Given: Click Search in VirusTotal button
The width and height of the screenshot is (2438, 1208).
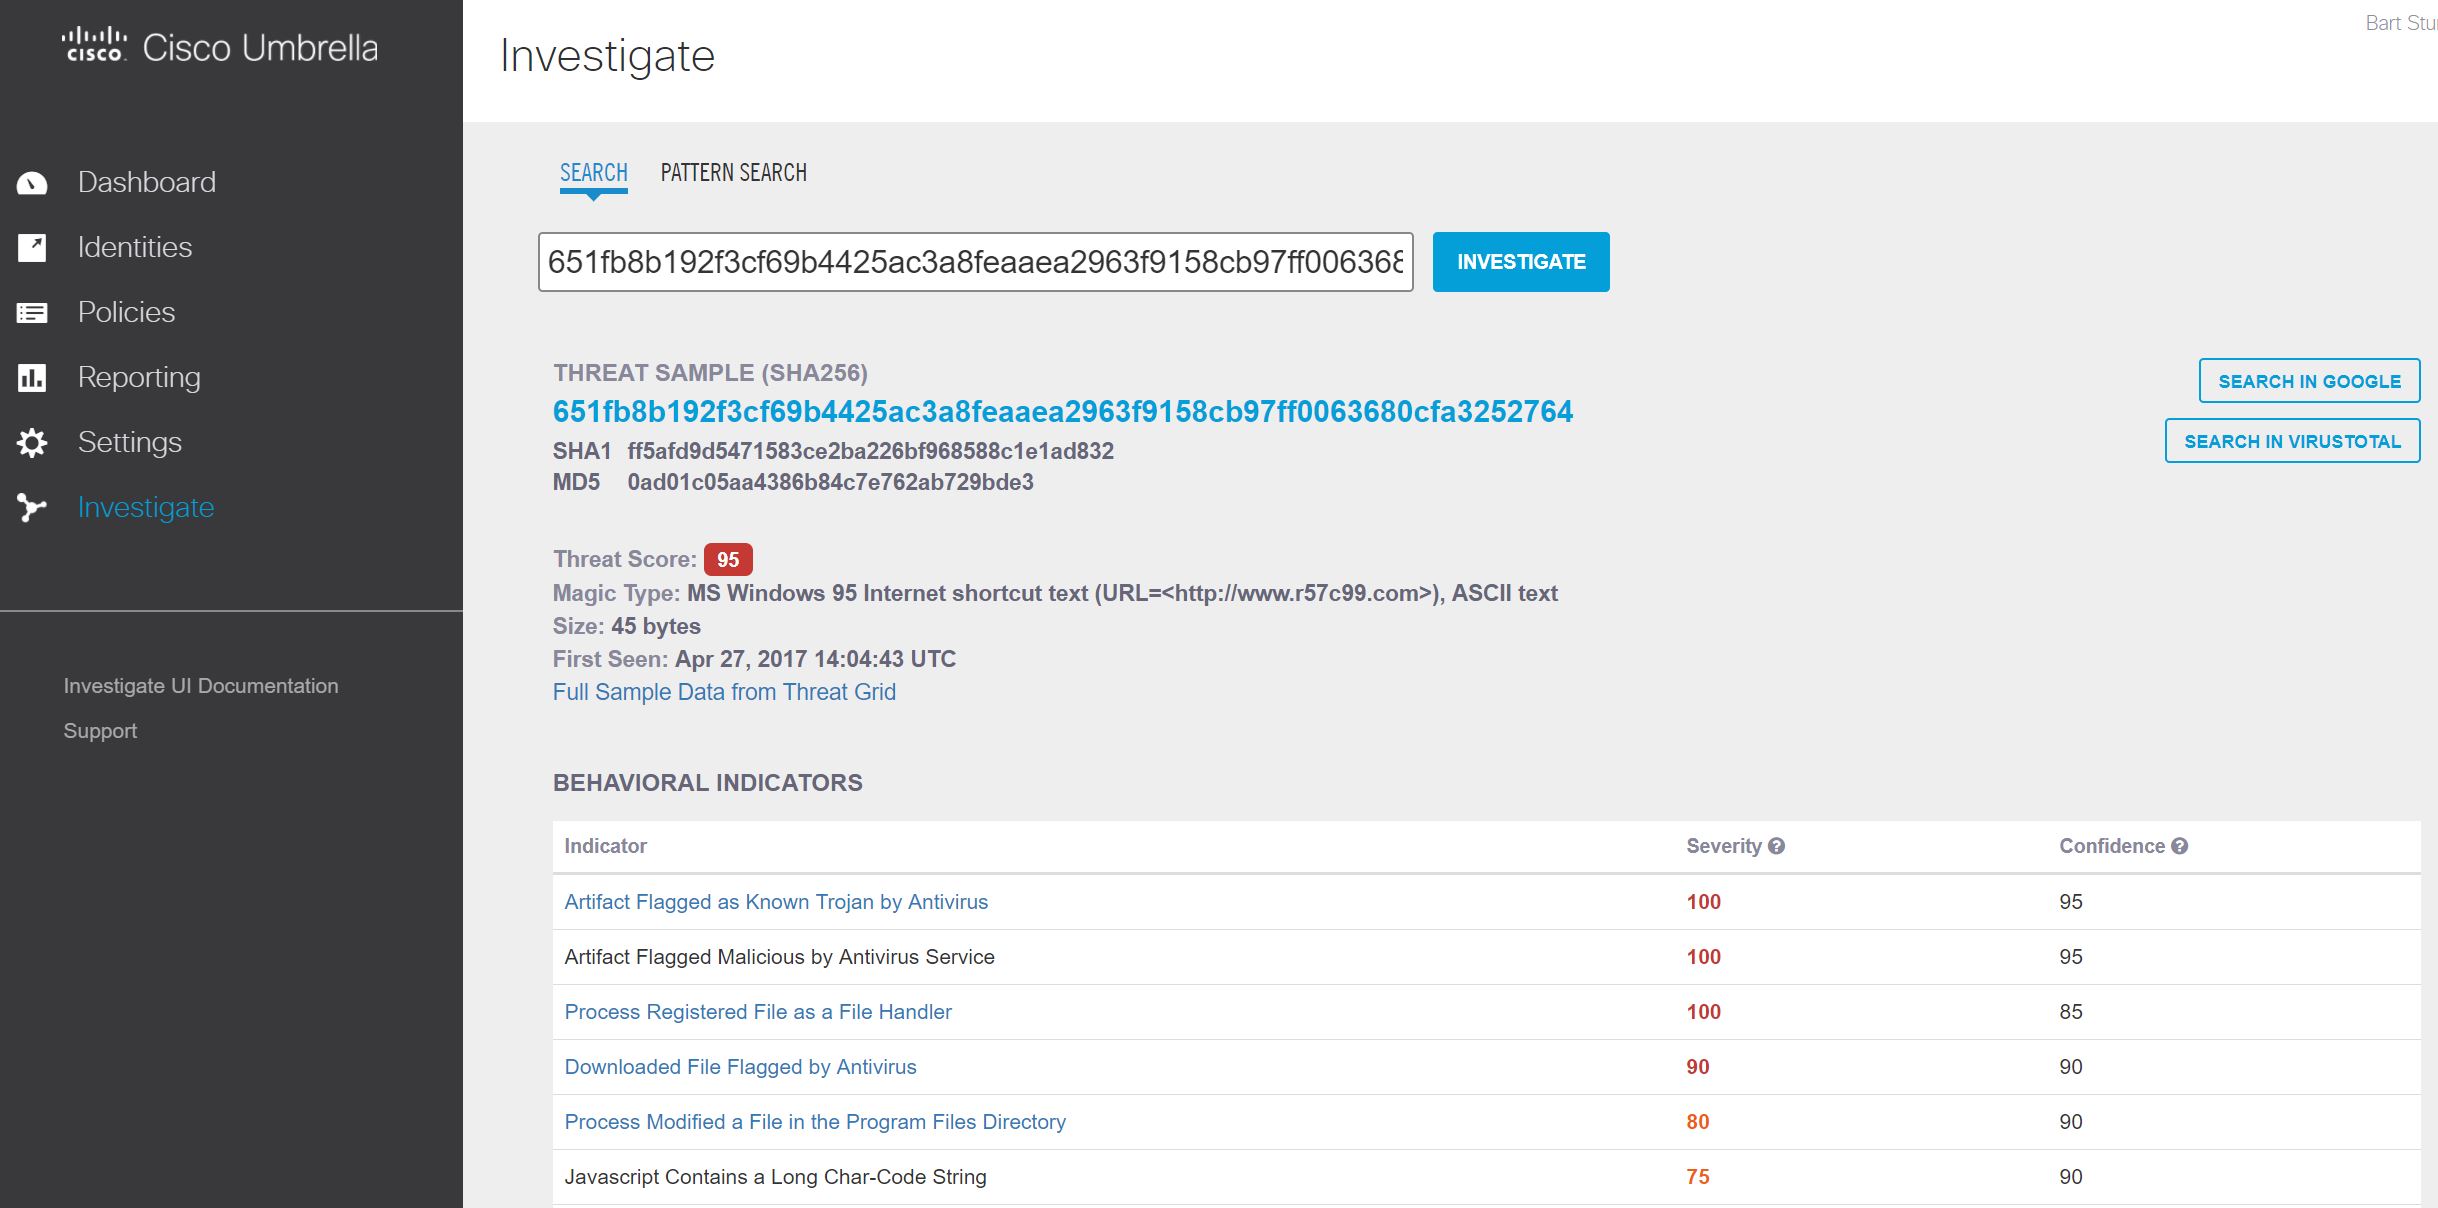Looking at the screenshot, I should coord(2292,441).
